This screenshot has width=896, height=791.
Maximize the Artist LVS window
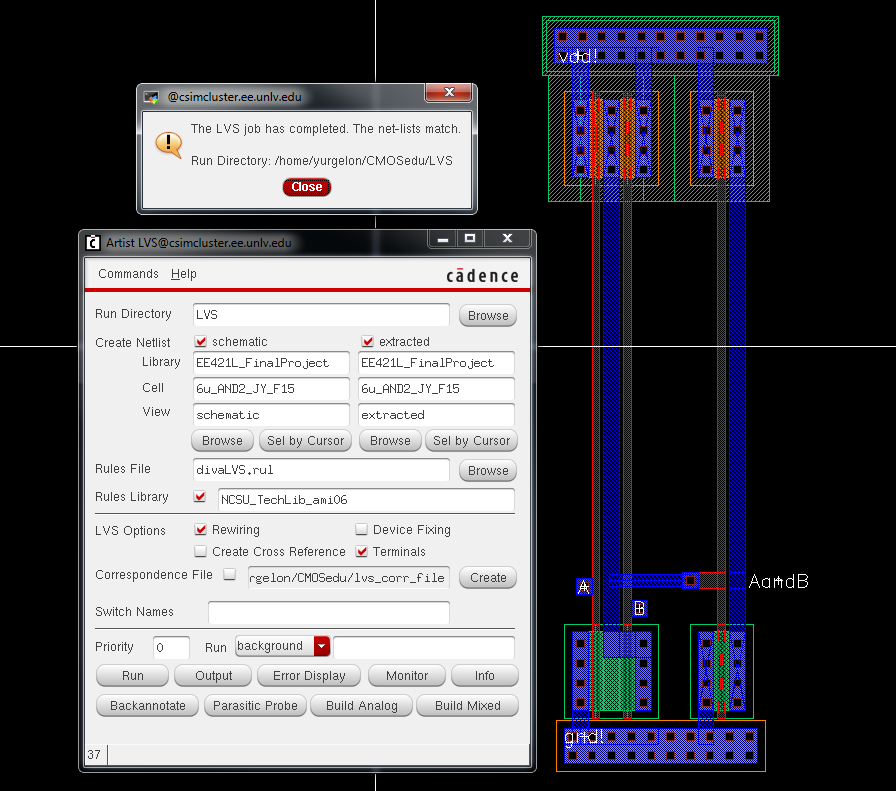(x=470, y=239)
